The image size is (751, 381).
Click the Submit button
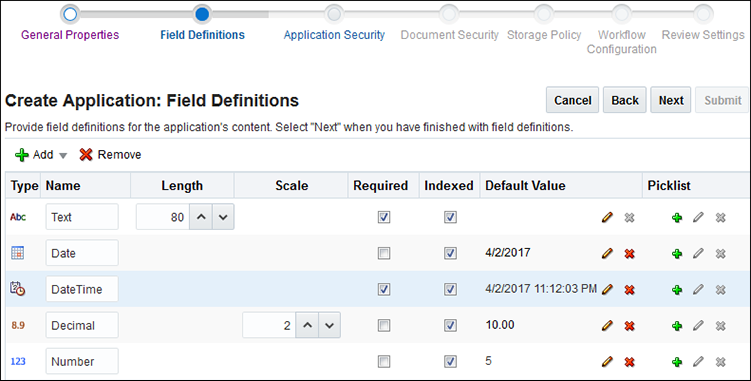coord(722,100)
